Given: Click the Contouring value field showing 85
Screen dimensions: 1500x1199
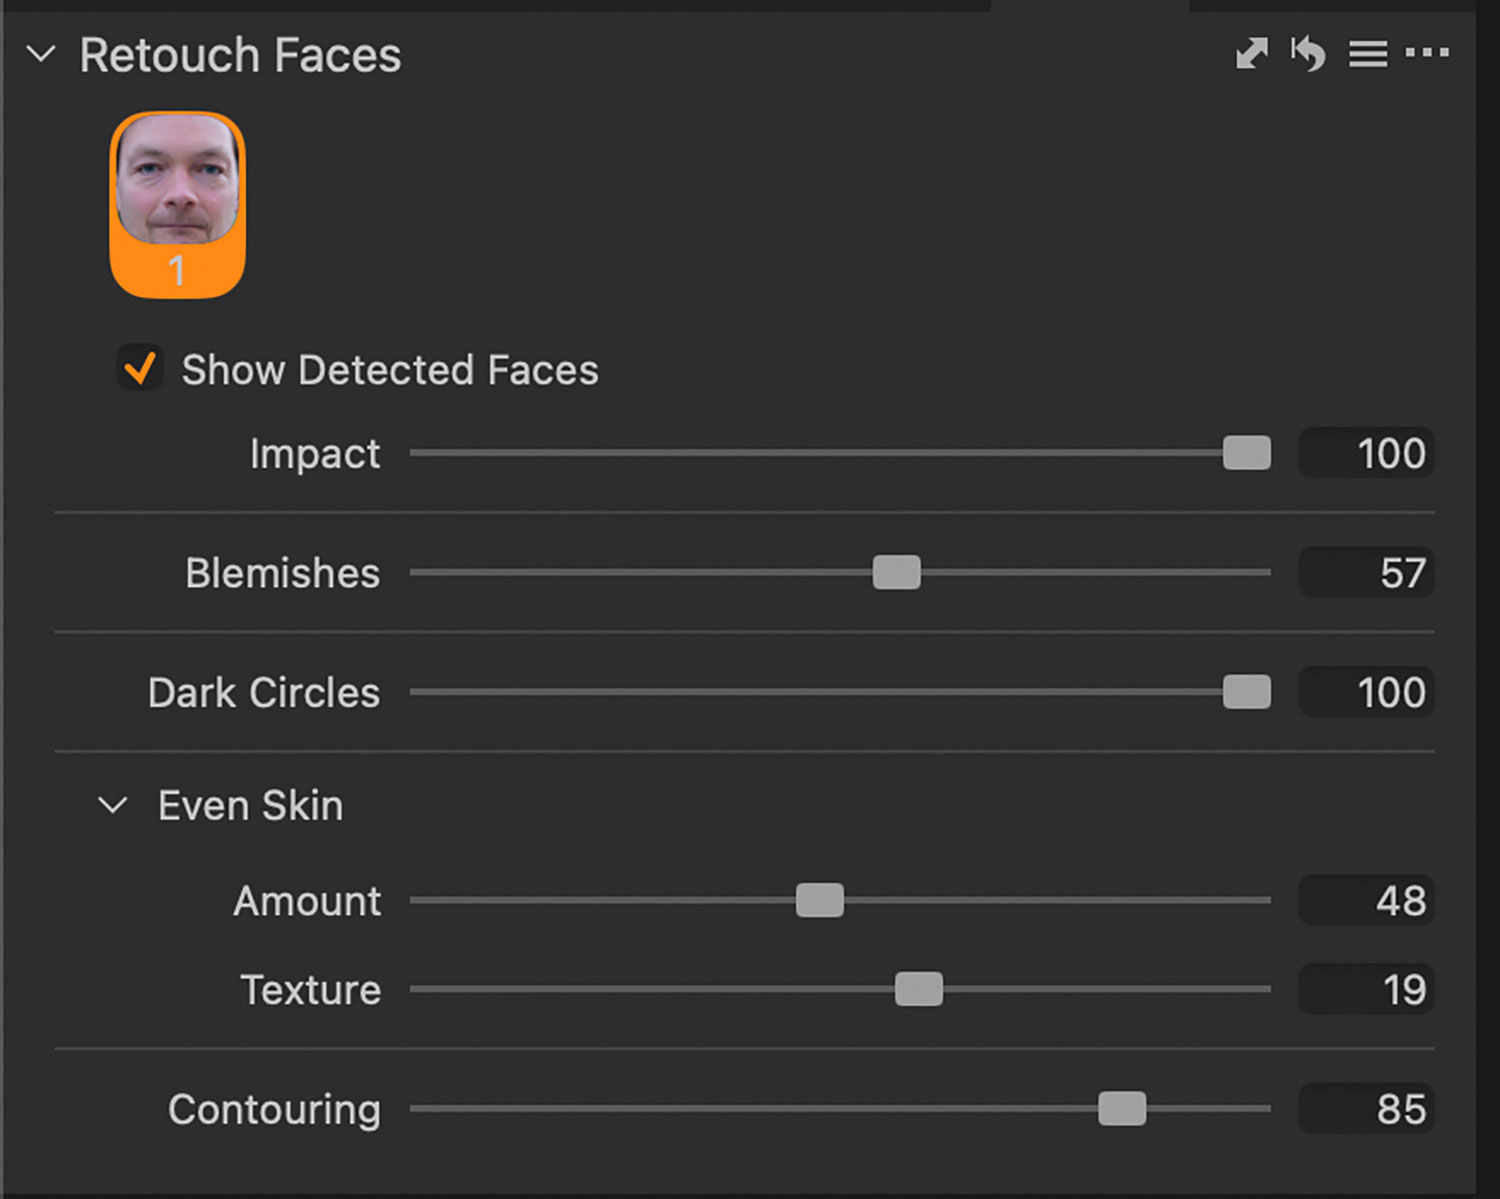Looking at the screenshot, I should [x=1366, y=1108].
